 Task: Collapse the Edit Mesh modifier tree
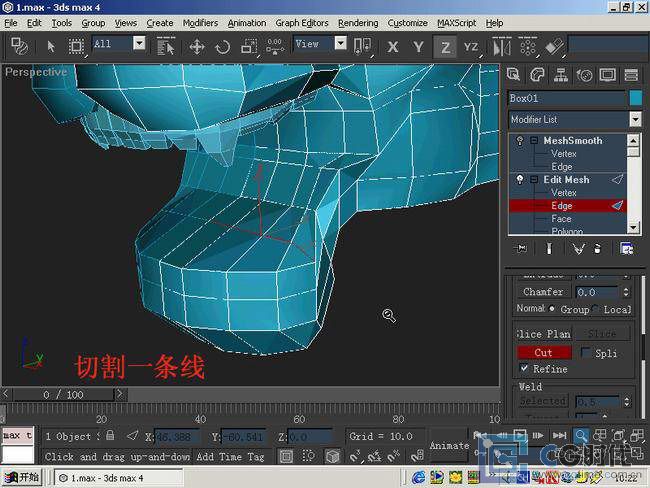[534, 180]
